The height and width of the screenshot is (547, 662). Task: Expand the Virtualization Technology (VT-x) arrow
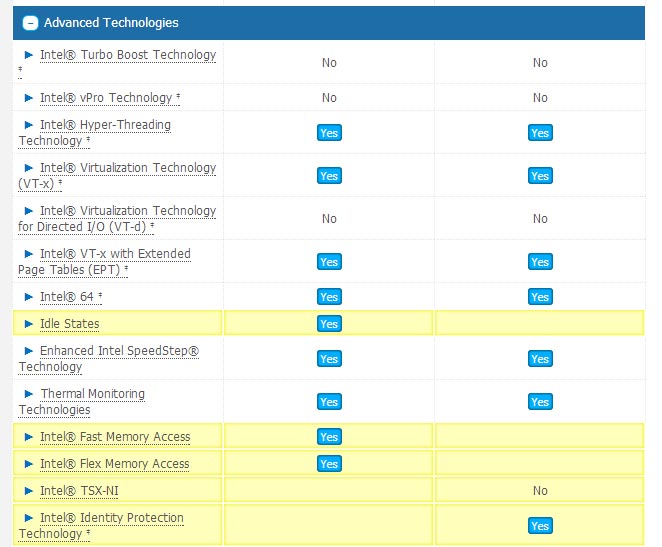tap(28, 168)
